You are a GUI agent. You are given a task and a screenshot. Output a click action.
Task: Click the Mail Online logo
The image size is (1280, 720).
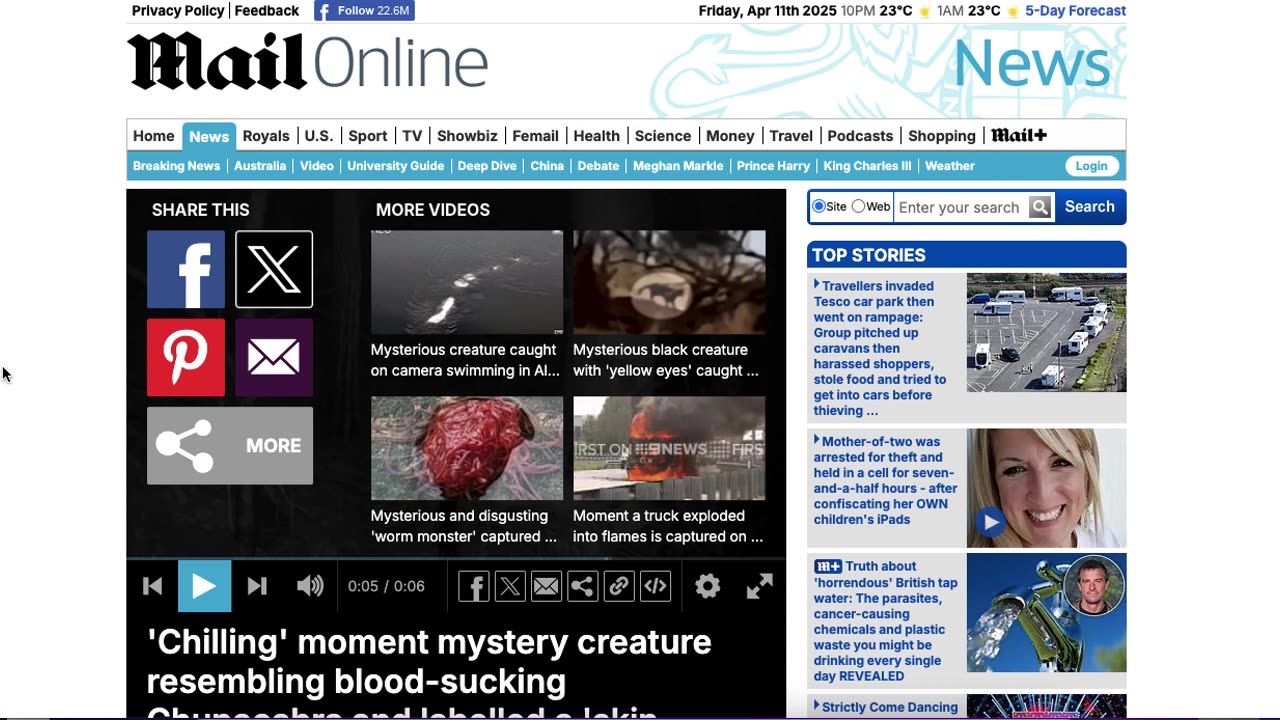(x=308, y=62)
